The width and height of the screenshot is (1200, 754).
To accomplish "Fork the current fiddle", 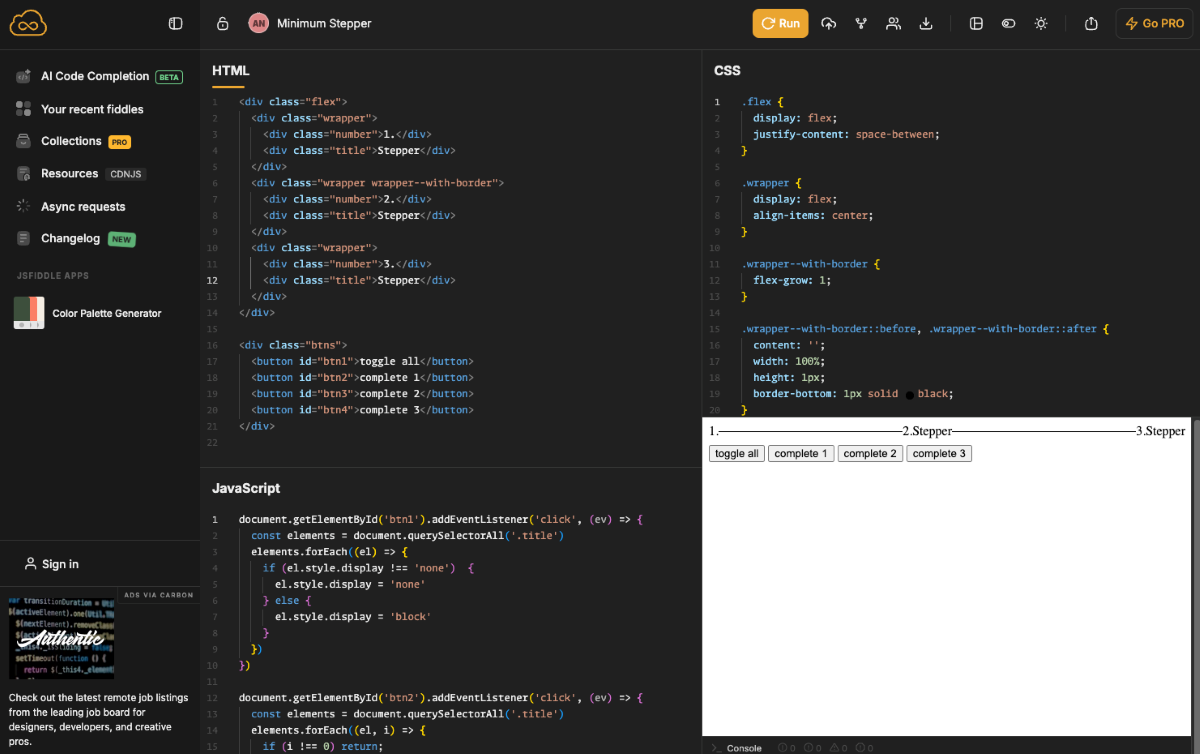I will (x=860, y=23).
